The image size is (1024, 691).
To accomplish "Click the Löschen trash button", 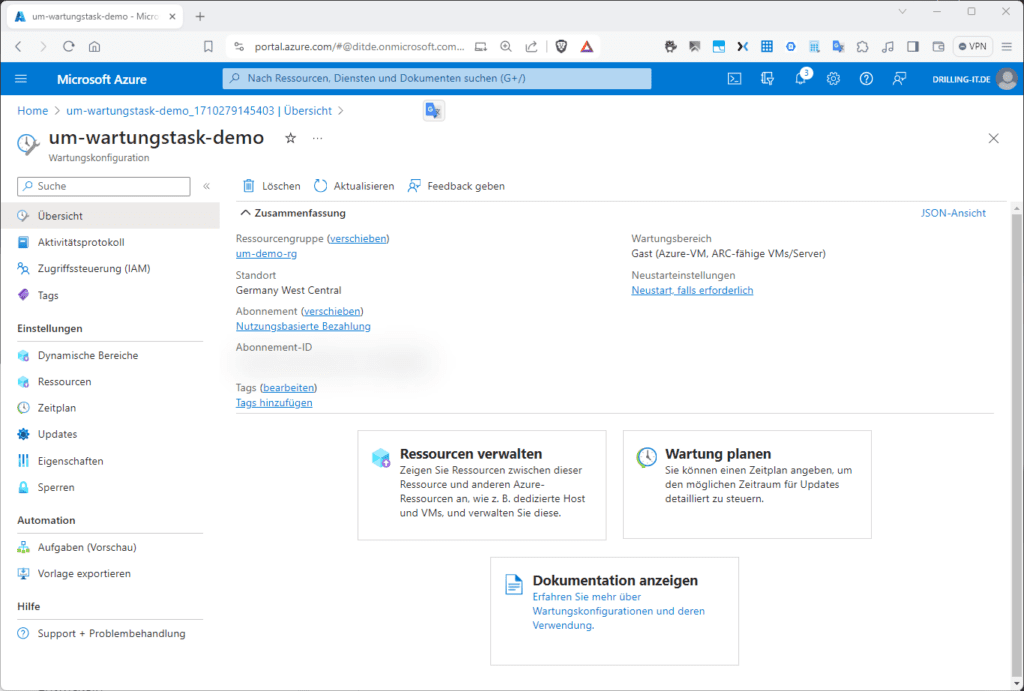I will pyautogui.click(x=272, y=186).
